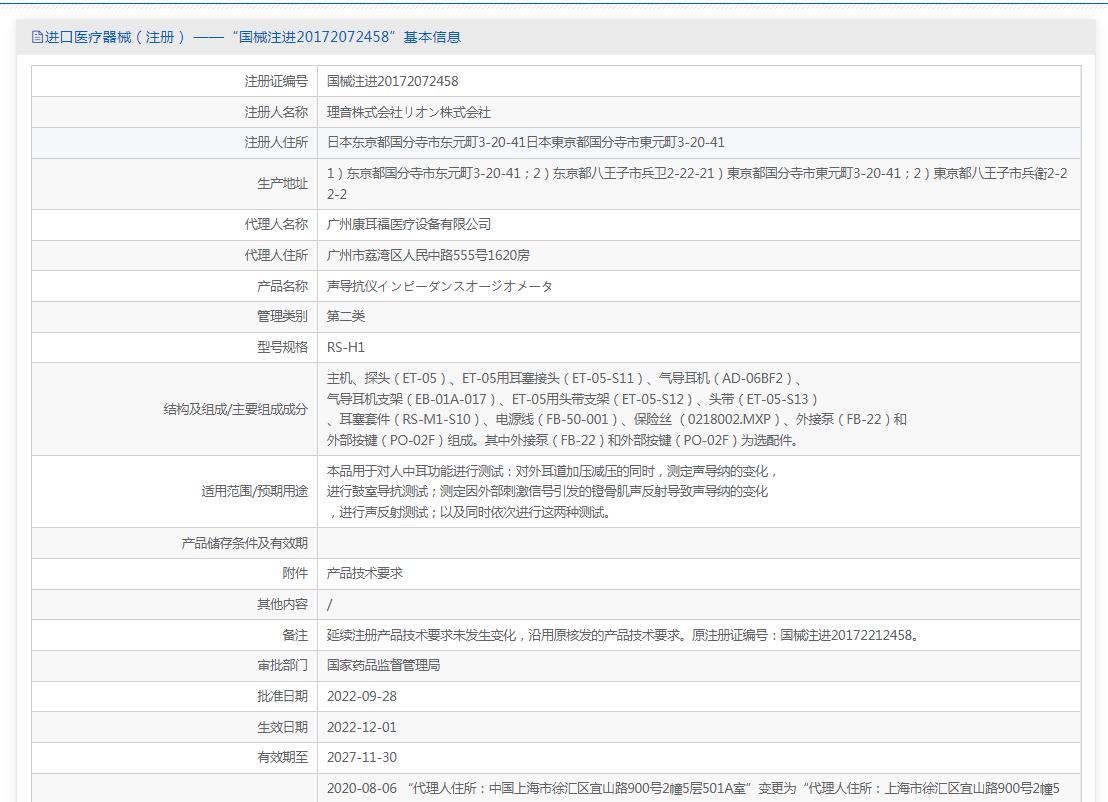Click the approval date 2022-09-28
This screenshot has height=802, width=1108.
(x=361, y=696)
